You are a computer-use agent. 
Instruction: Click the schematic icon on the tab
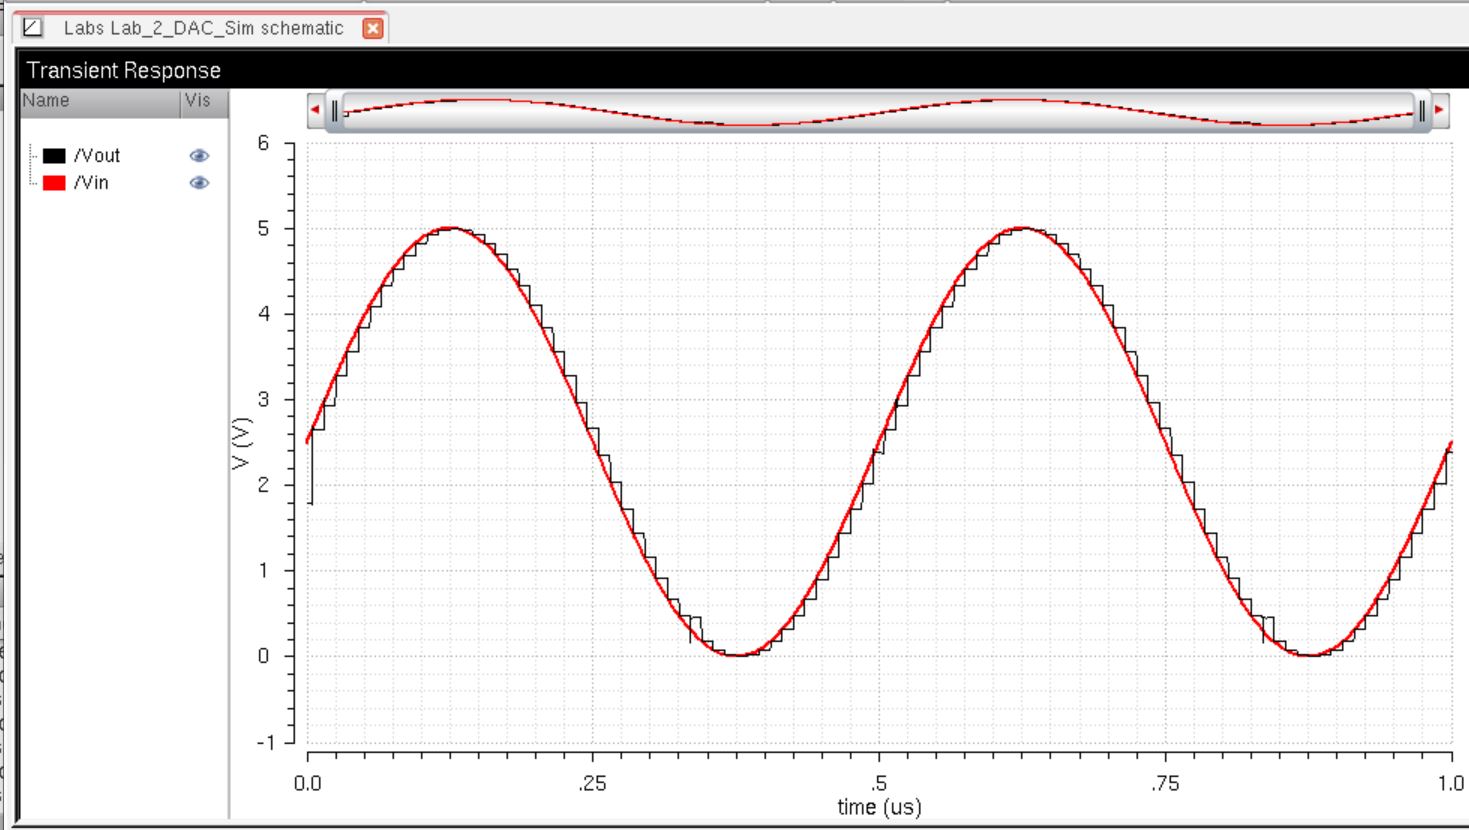(33, 28)
